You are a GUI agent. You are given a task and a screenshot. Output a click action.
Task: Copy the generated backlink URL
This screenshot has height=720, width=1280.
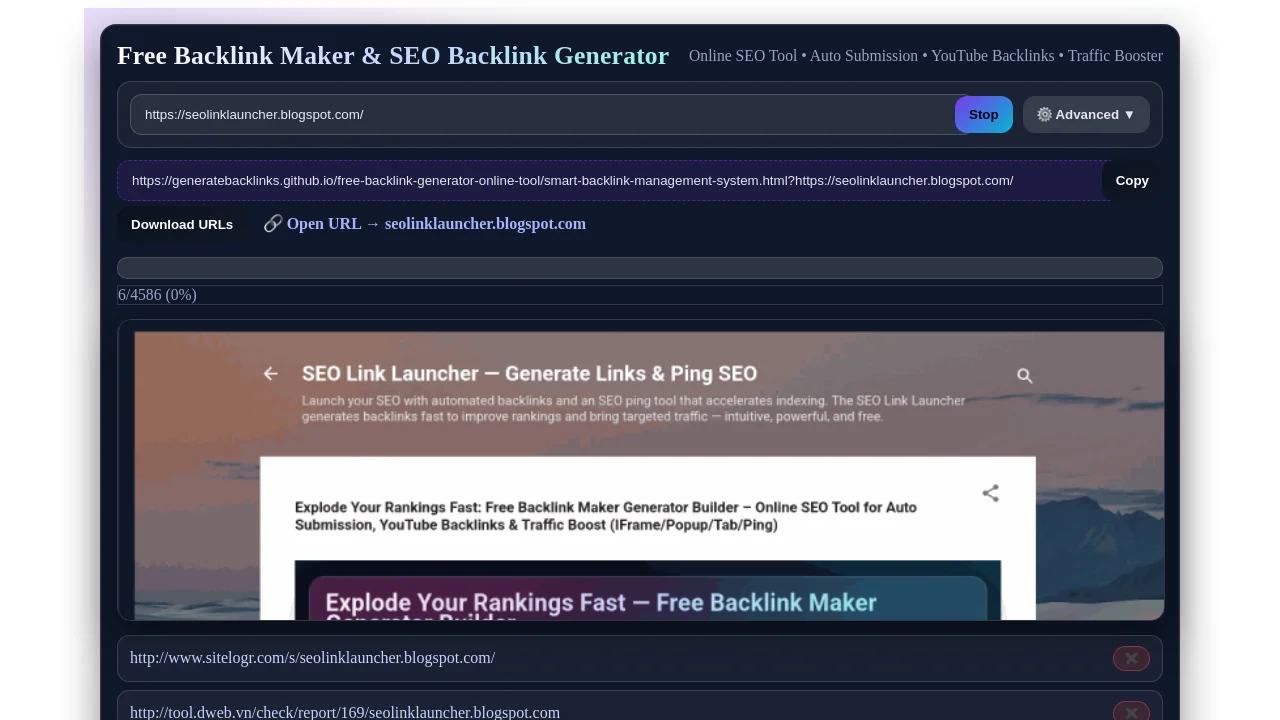[1132, 181]
